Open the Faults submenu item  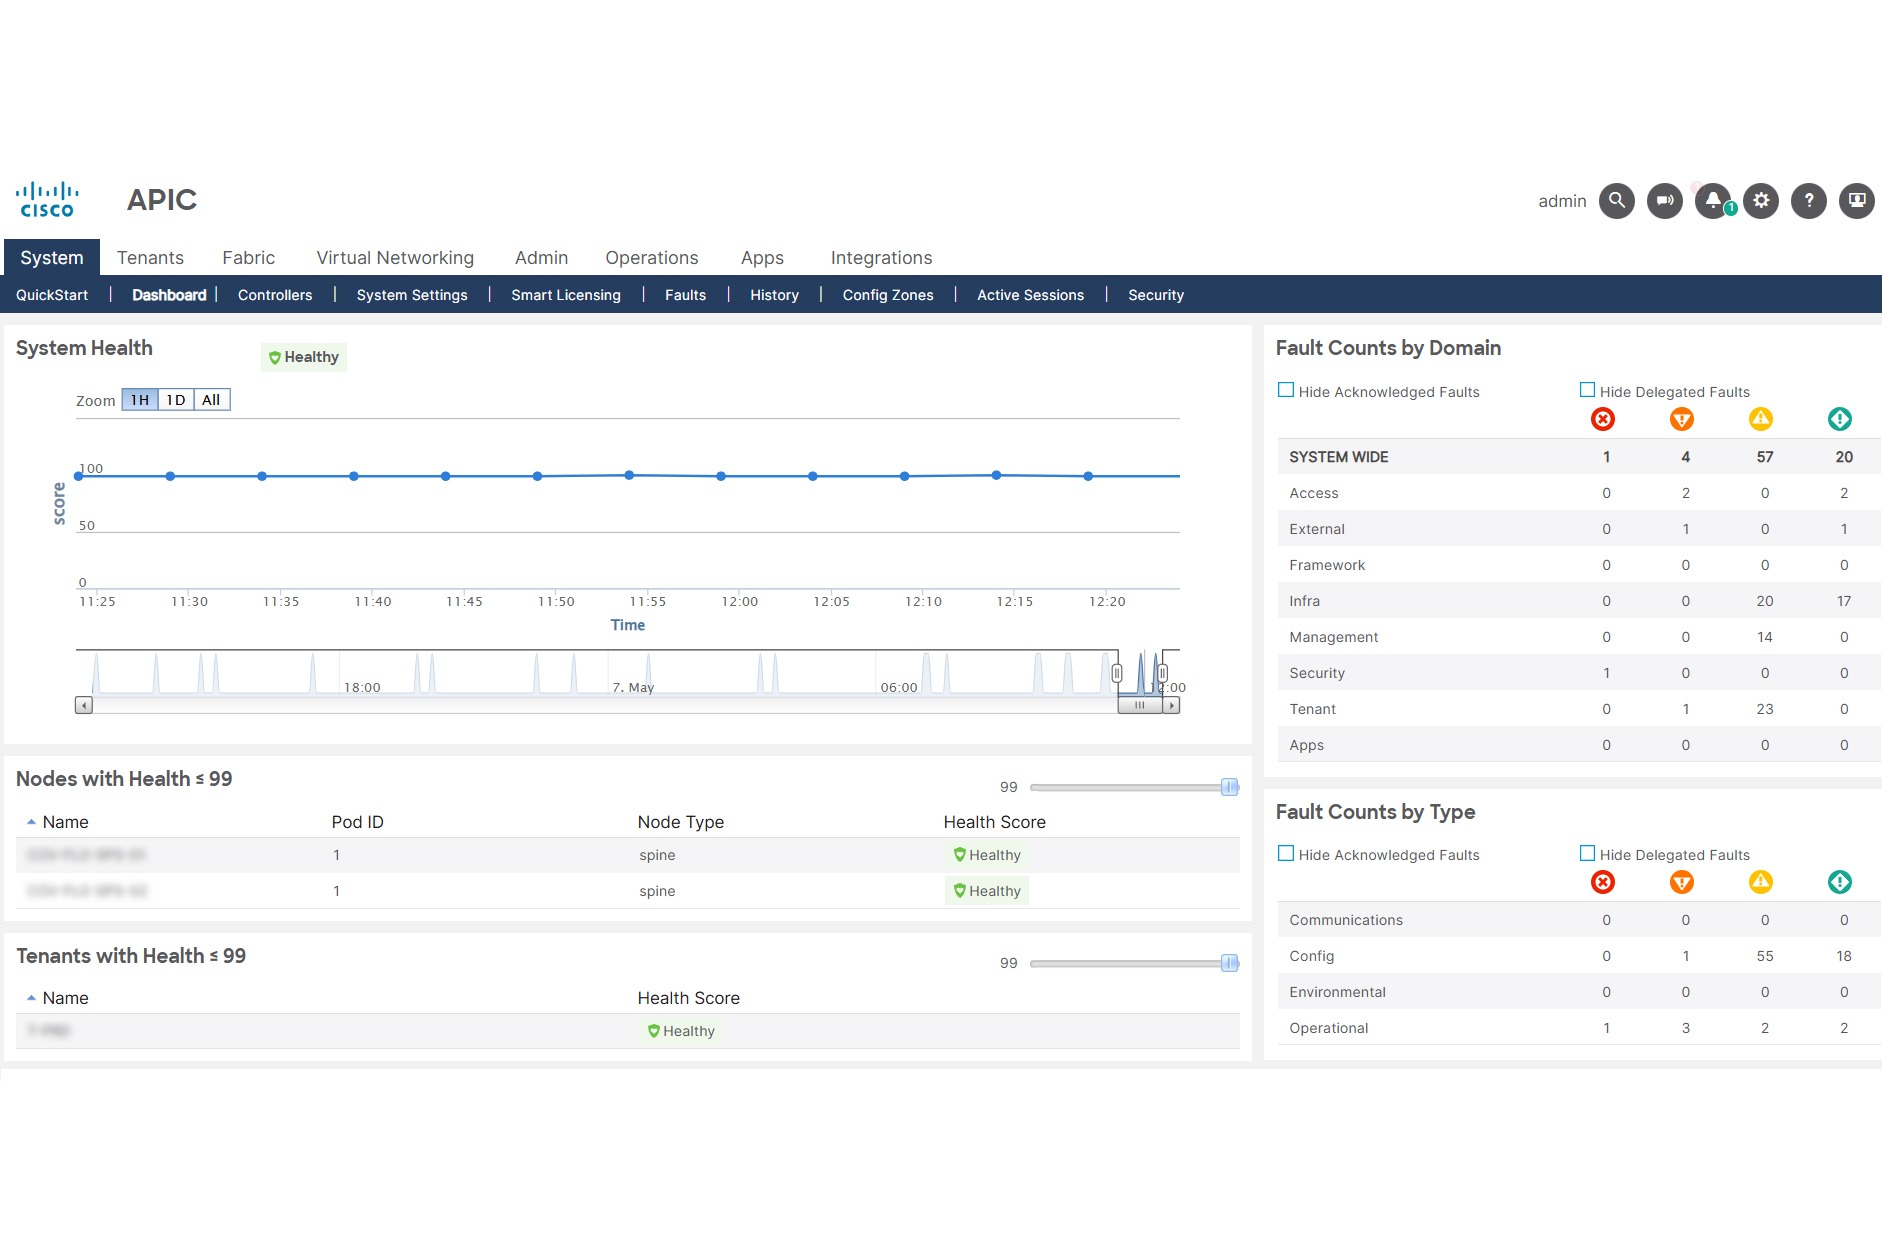685,295
